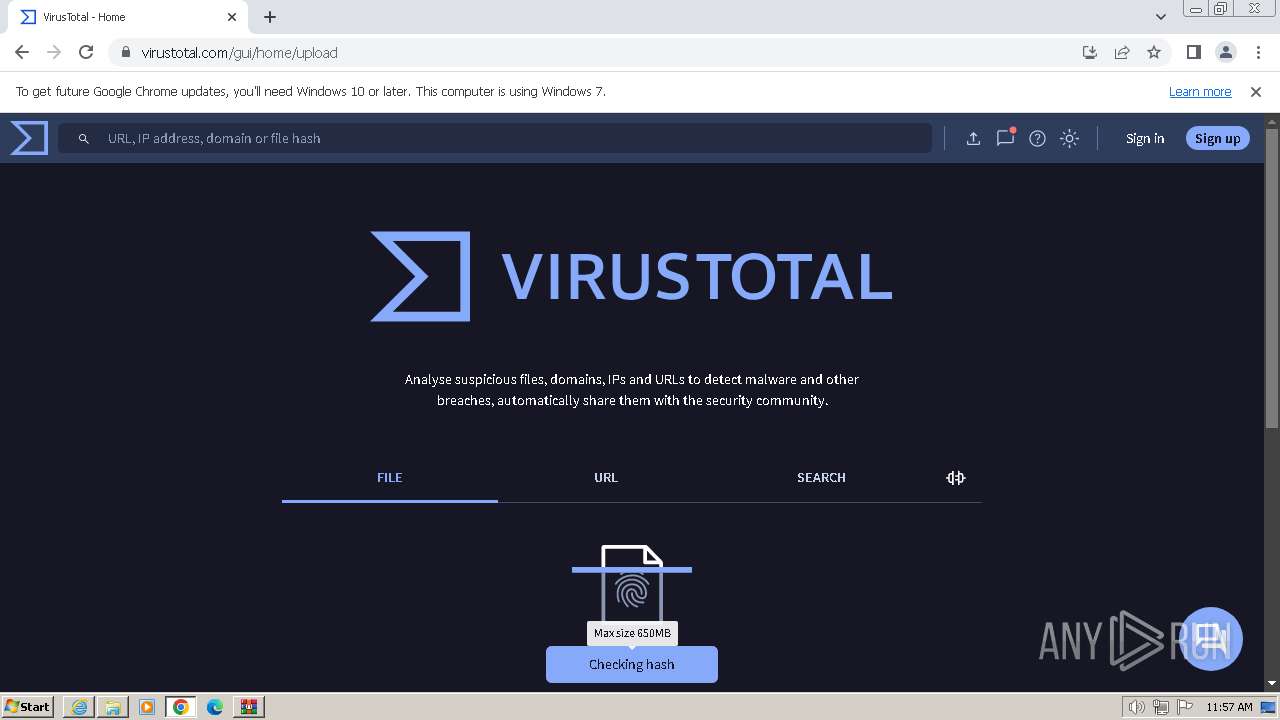The height and width of the screenshot is (720, 1280).
Task: Click the search magnifier icon
Action: pyautogui.click(x=84, y=139)
